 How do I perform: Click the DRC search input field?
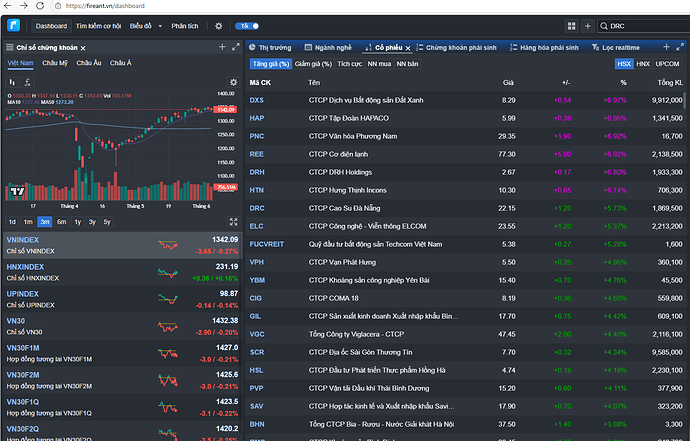point(640,25)
